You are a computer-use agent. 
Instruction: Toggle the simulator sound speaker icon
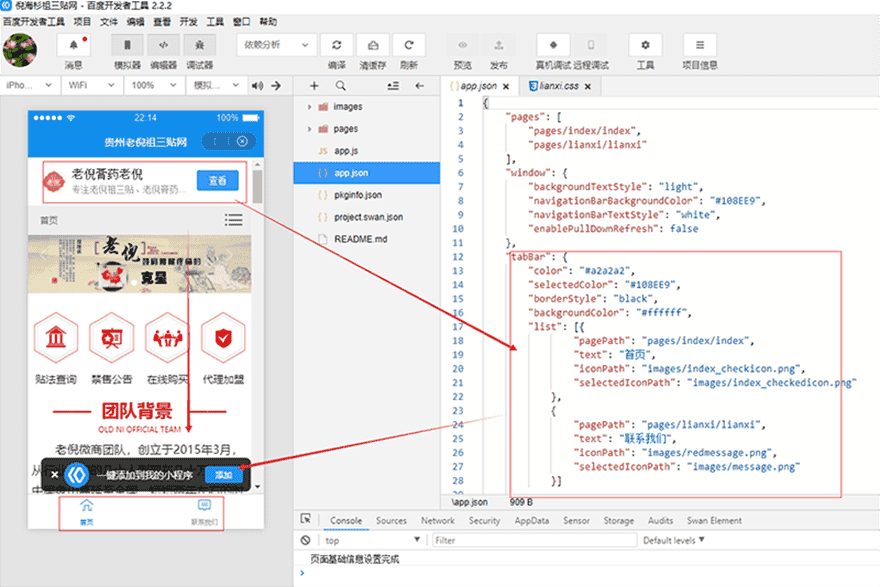click(258, 86)
